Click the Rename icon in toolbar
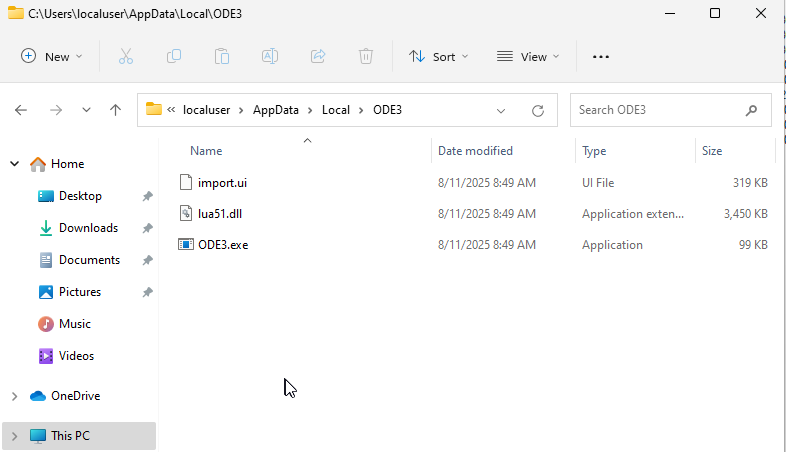This screenshot has height=452, width=786. coord(270,57)
